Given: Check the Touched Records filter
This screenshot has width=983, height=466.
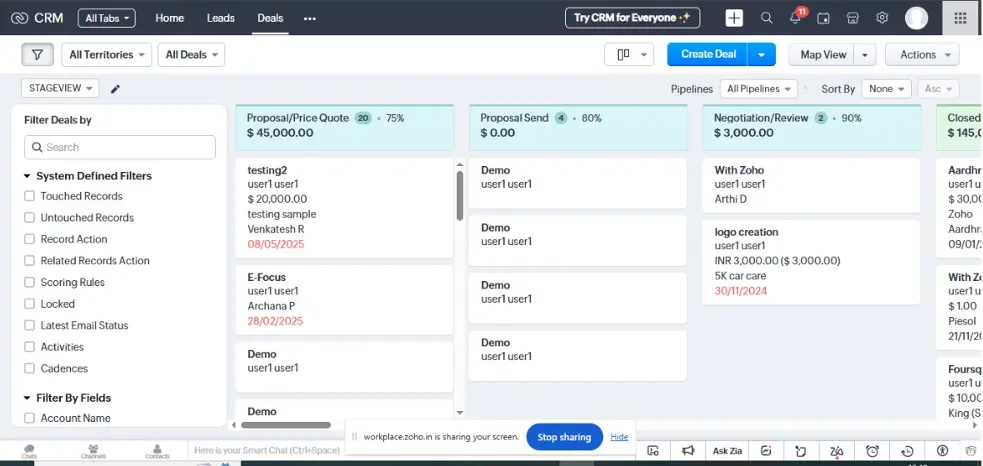Looking at the screenshot, I should [x=29, y=197].
